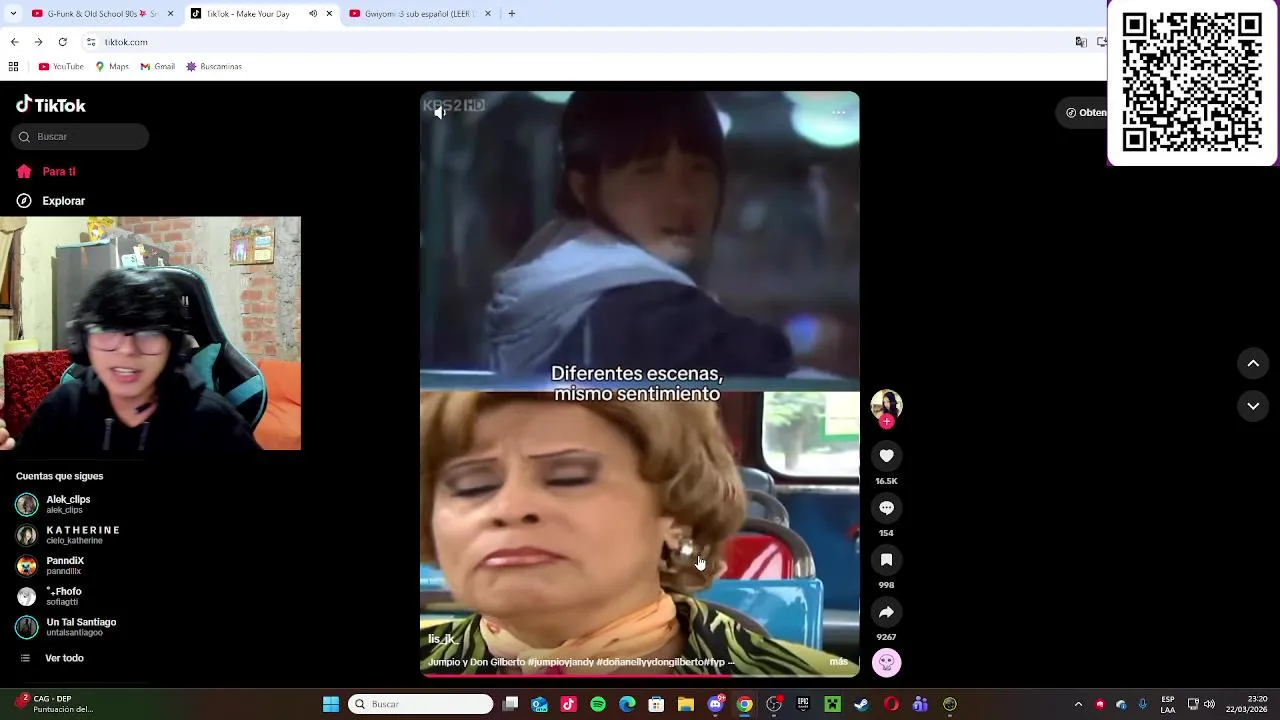Close the Gwiyomi YouTube tab
1280x720 pixels.
[488, 14]
